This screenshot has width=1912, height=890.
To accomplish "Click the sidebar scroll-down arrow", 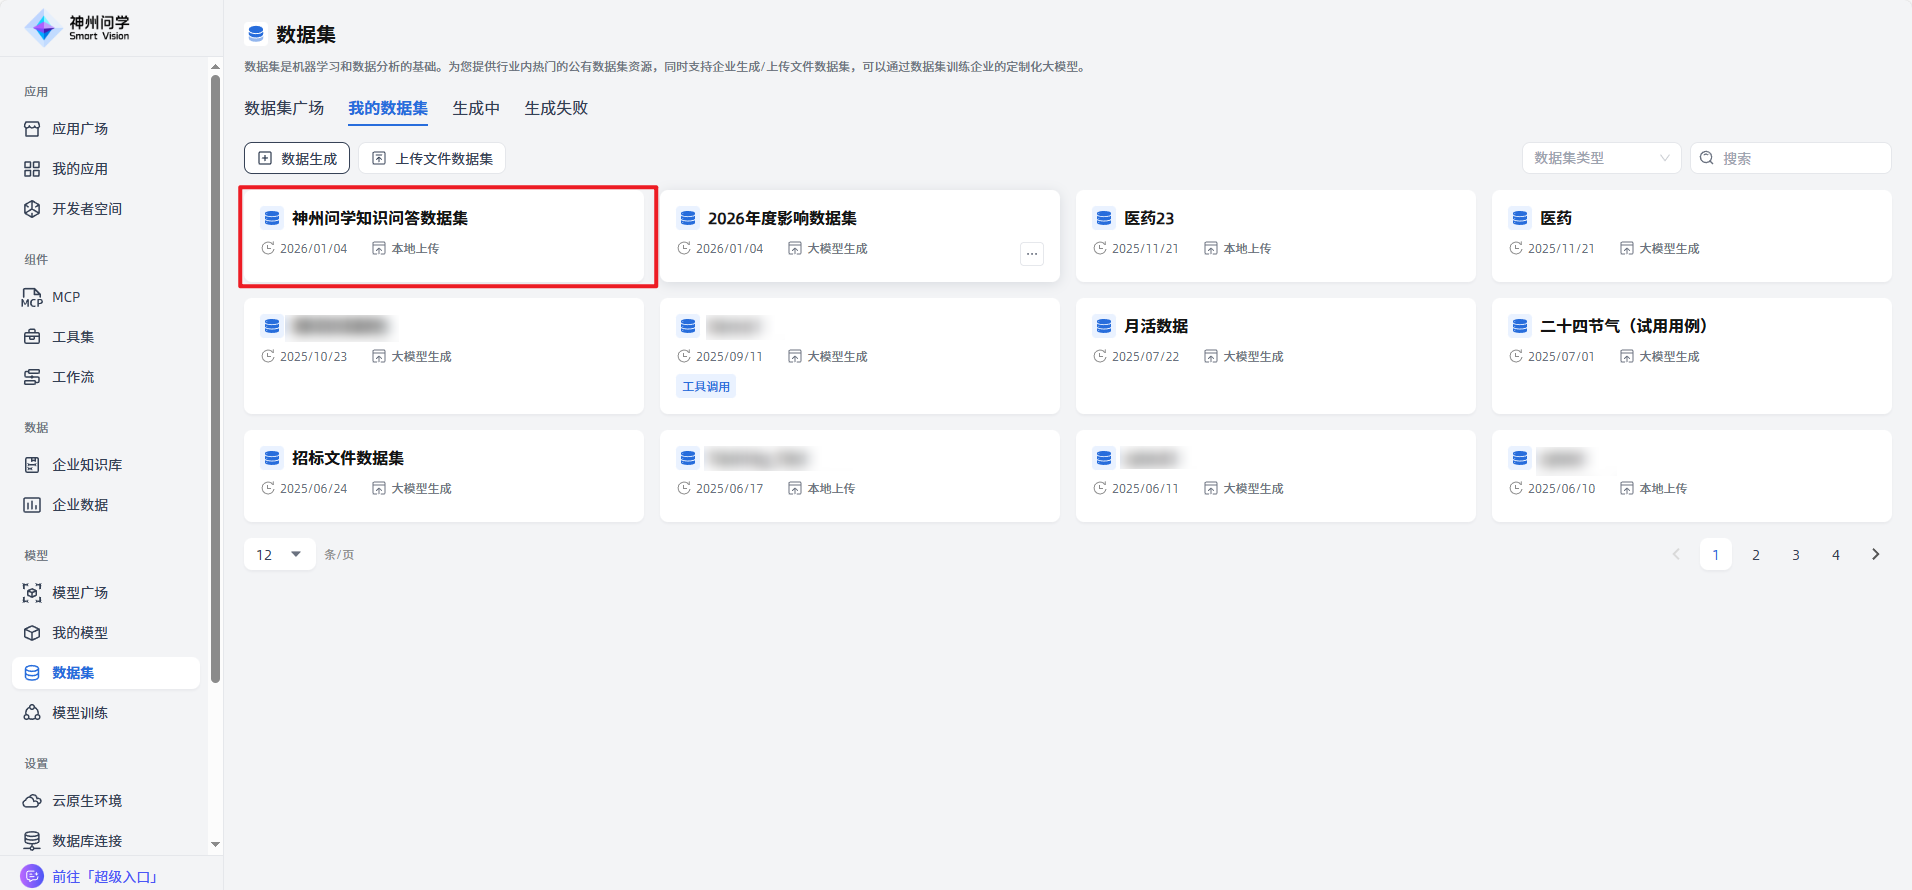I will point(215,844).
